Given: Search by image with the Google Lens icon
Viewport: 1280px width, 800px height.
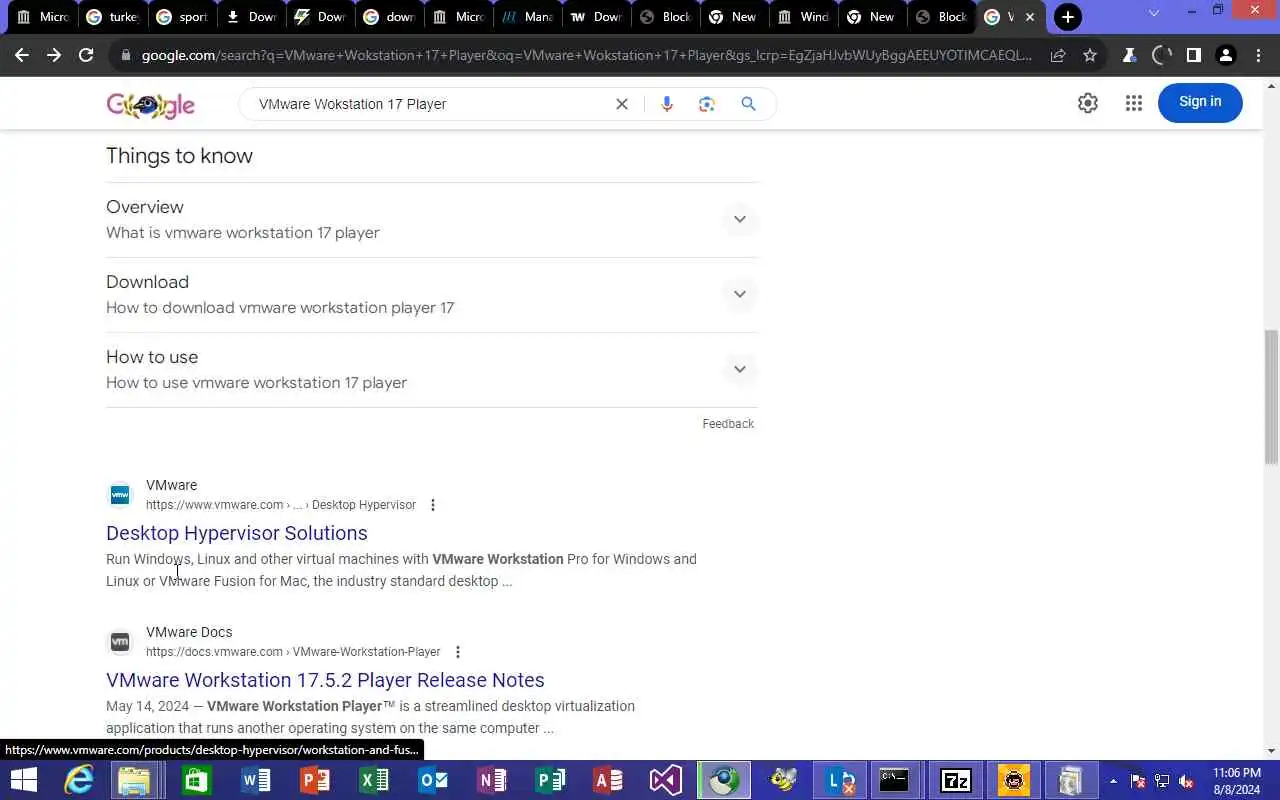Looking at the screenshot, I should 707,104.
